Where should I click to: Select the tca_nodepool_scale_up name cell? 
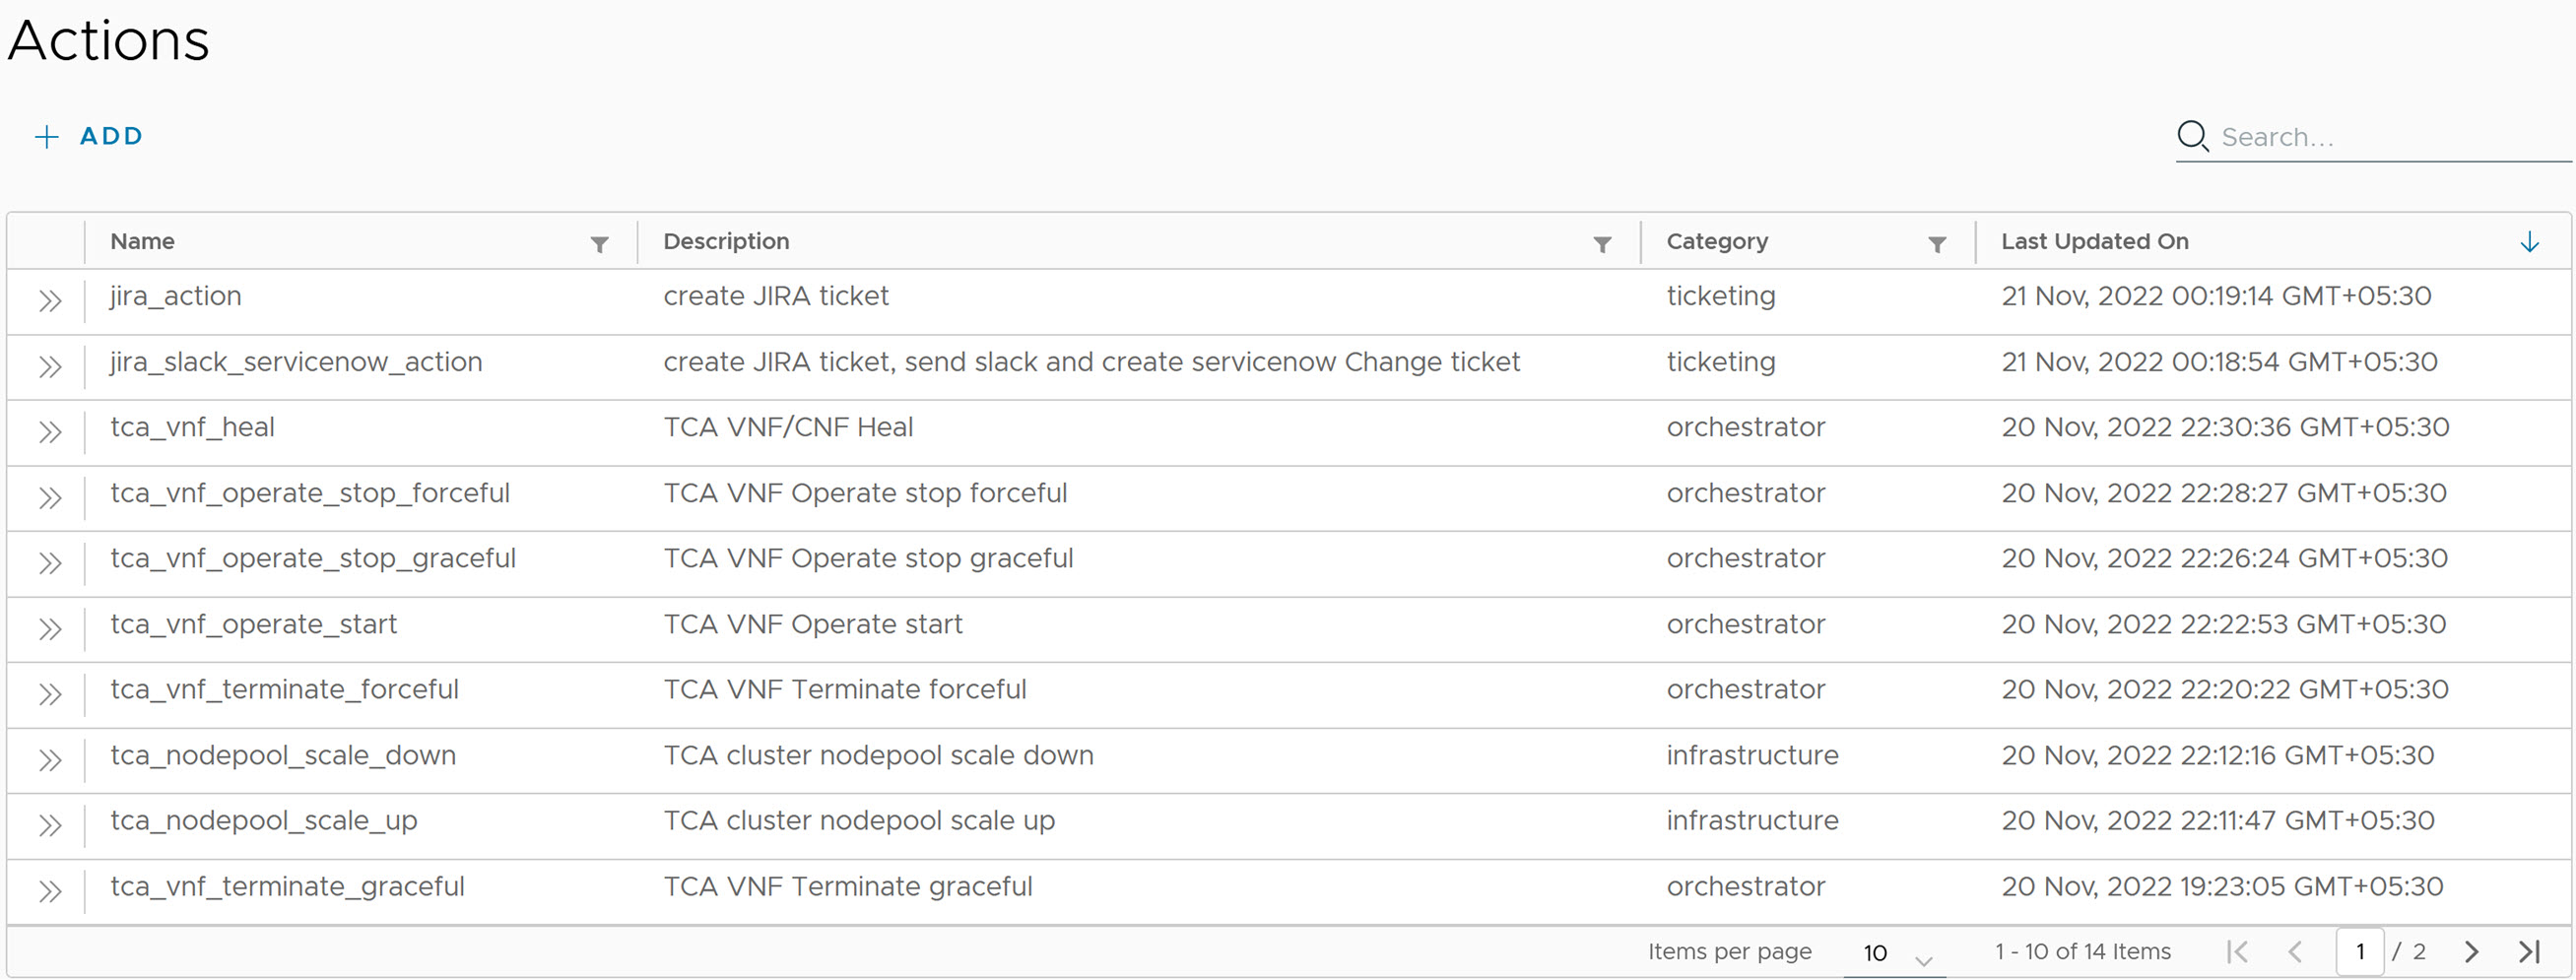pos(264,820)
